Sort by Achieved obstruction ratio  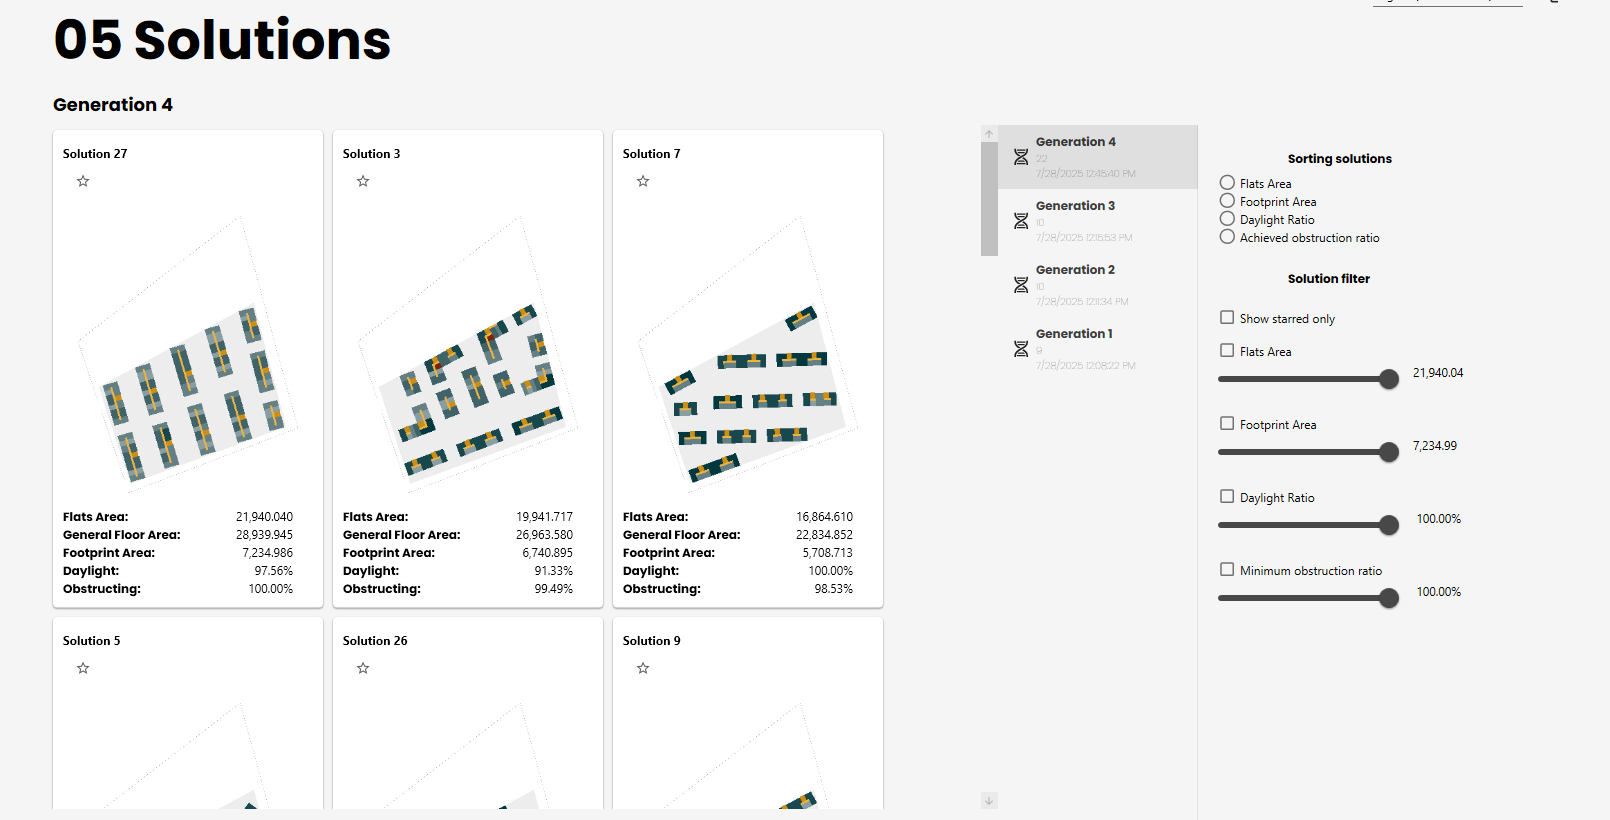pos(1227,237)
